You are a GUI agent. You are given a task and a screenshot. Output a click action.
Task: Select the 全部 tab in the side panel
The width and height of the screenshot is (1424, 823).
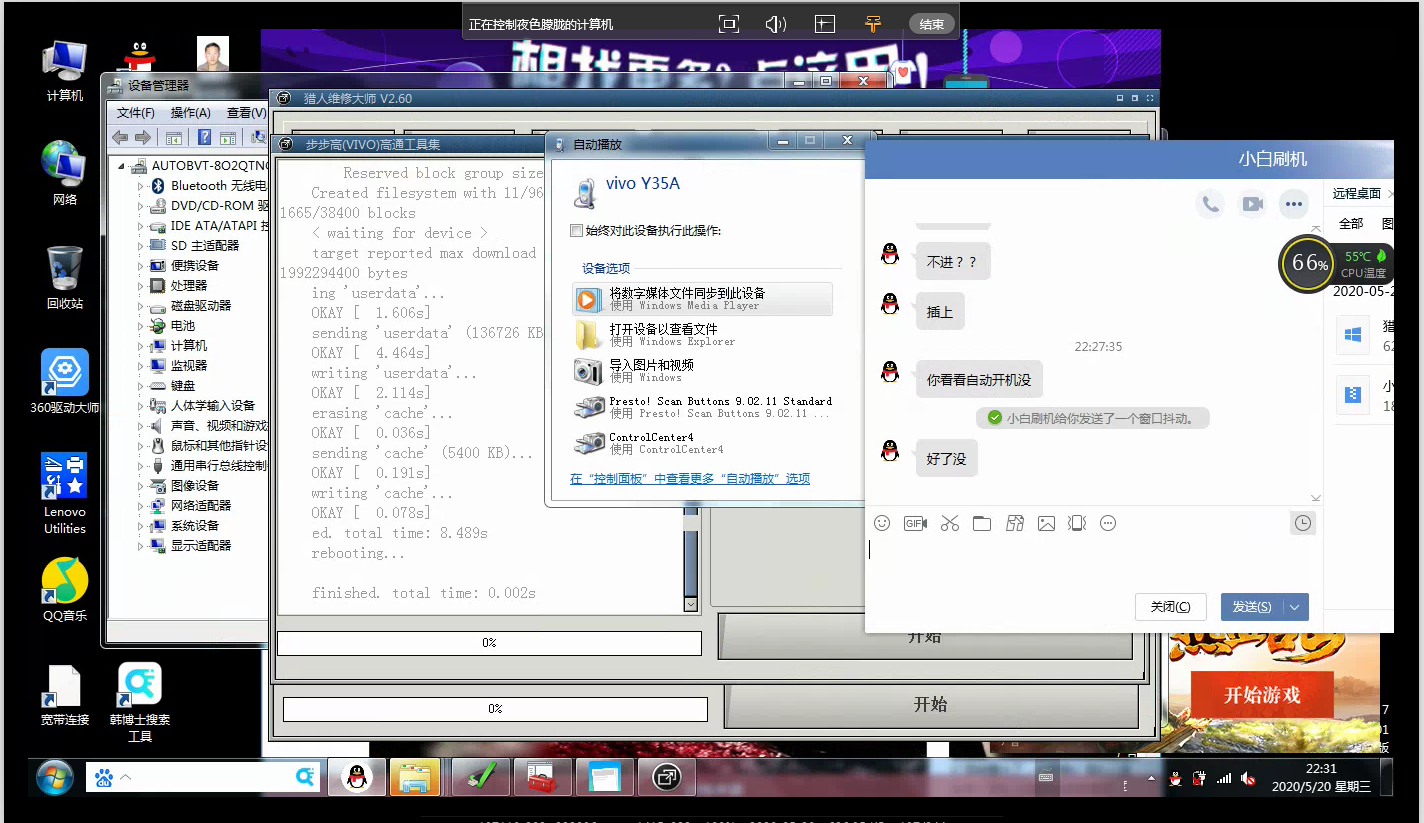click(1351, 224)
